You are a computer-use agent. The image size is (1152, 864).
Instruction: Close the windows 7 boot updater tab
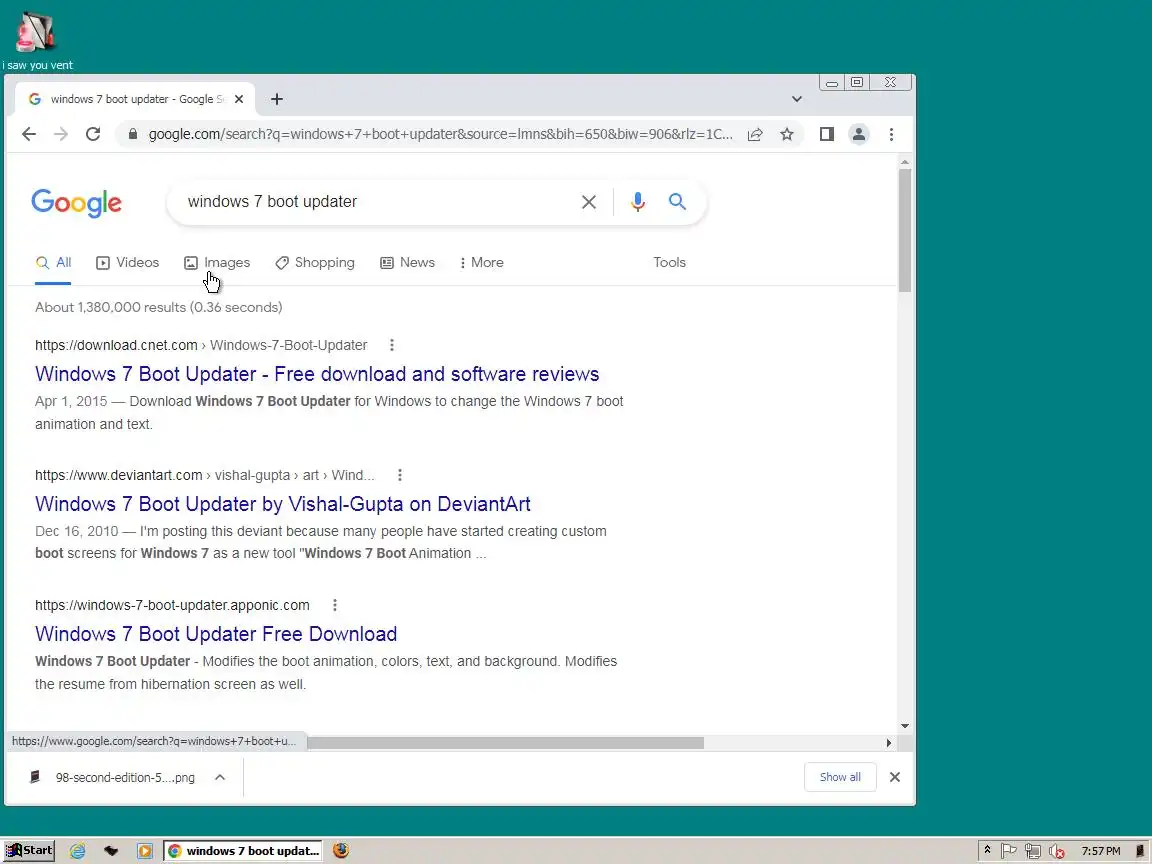pos(239,99)
